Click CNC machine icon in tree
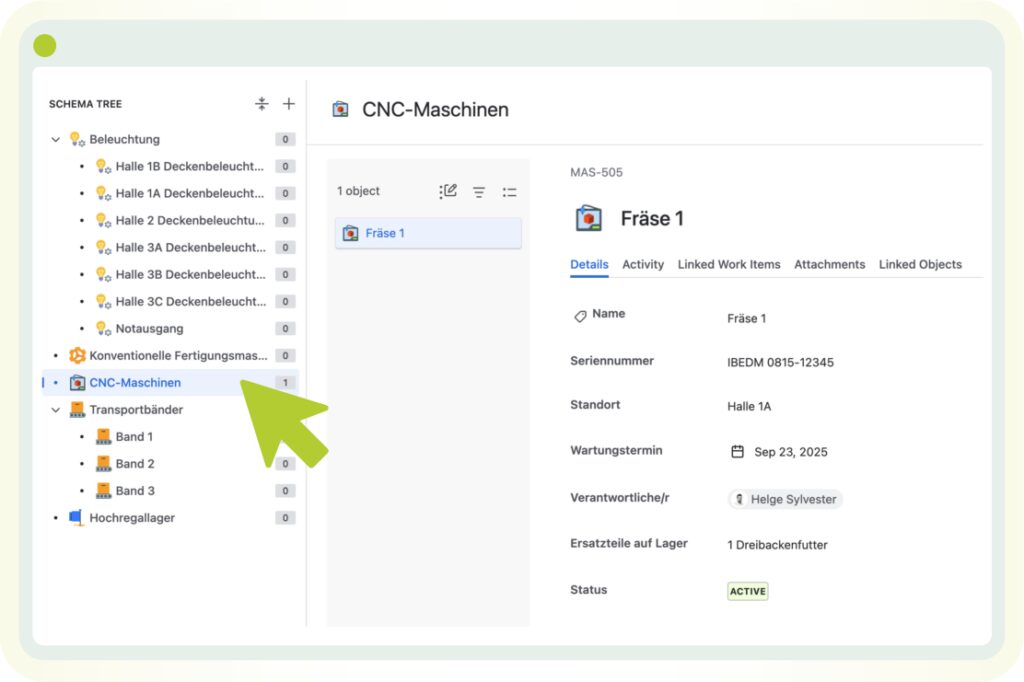Viewport: 1024px width, 682px height. [x=77, y=383]
